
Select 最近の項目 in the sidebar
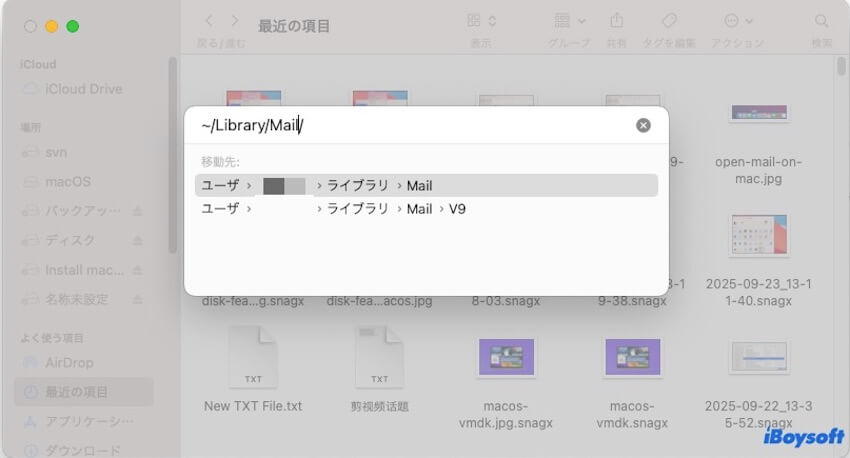pyautogui.click(x=76, y=392)
